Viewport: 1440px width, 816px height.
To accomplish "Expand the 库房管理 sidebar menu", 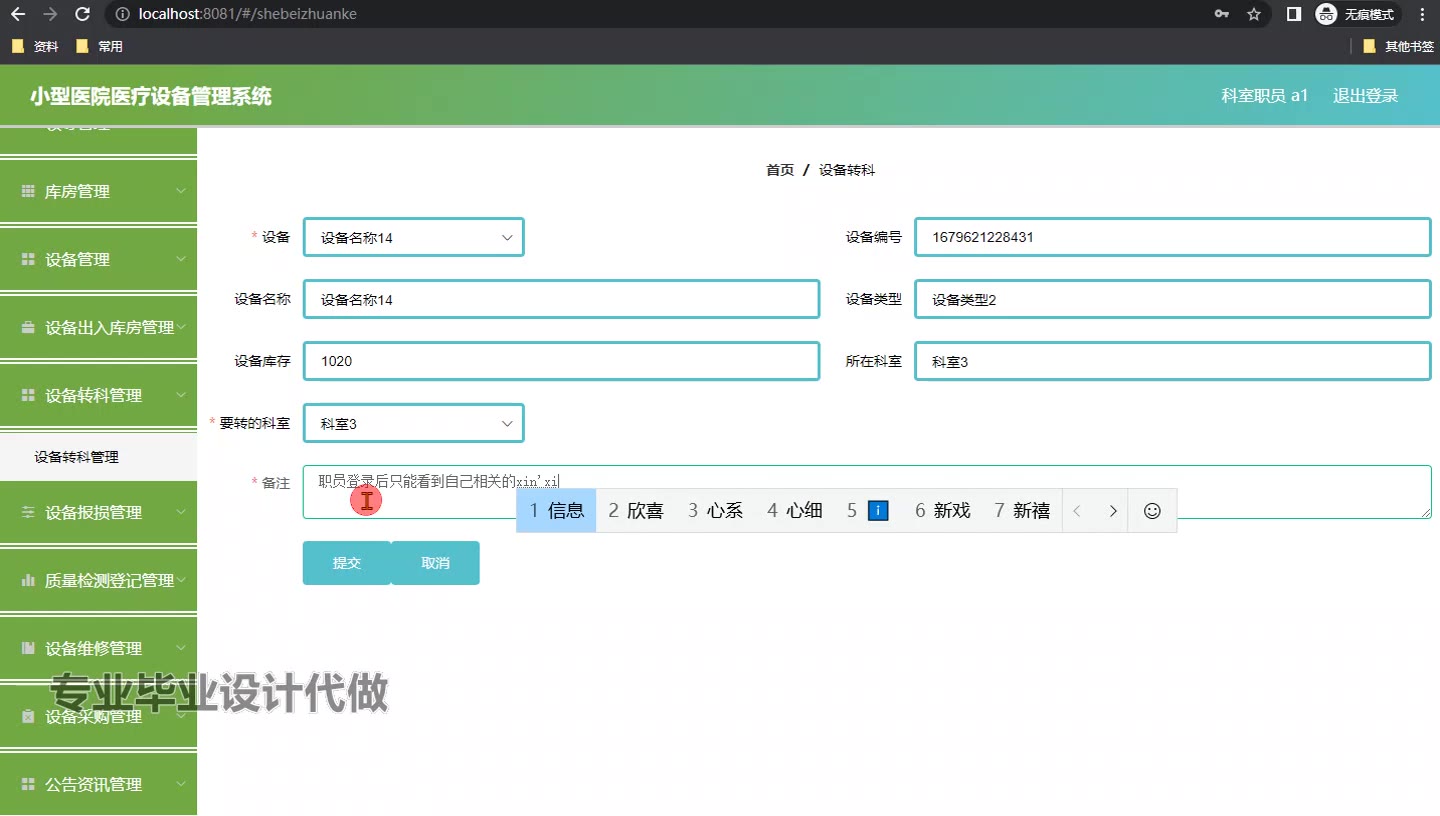I will [x=98, y=192].
